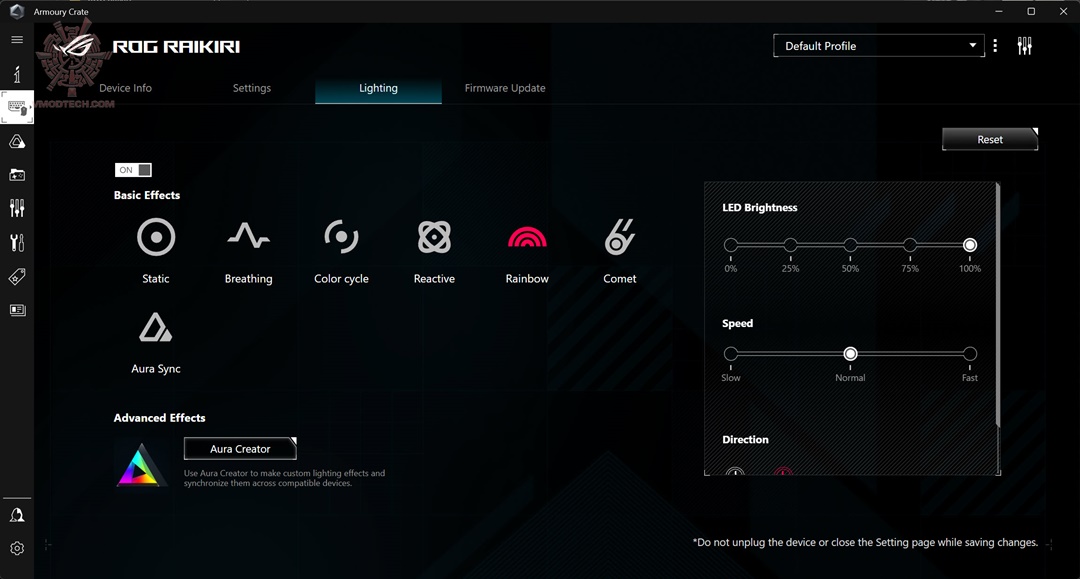This screenshot has height=579, width=1080.
Task: Open the Tools wrench sidebar icon
Action: pyautogui.click(x=17, y=242)
